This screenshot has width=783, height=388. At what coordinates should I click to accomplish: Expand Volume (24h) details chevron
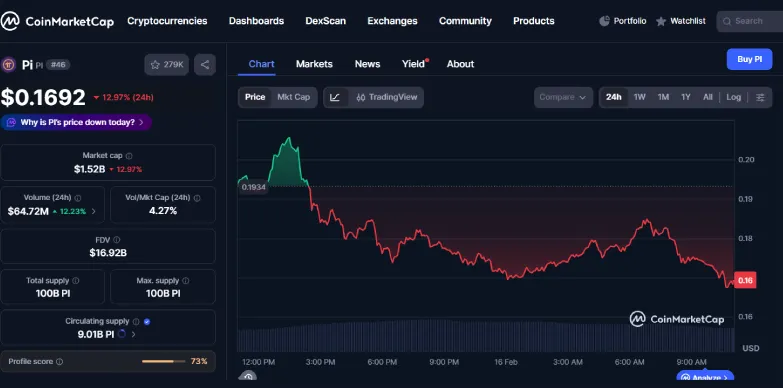(x=93, y=212)
